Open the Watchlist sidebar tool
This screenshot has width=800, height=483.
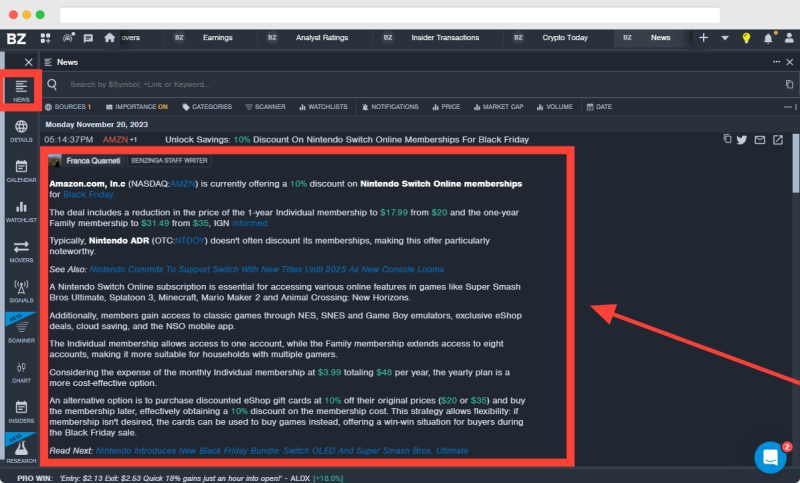(21, 212)
